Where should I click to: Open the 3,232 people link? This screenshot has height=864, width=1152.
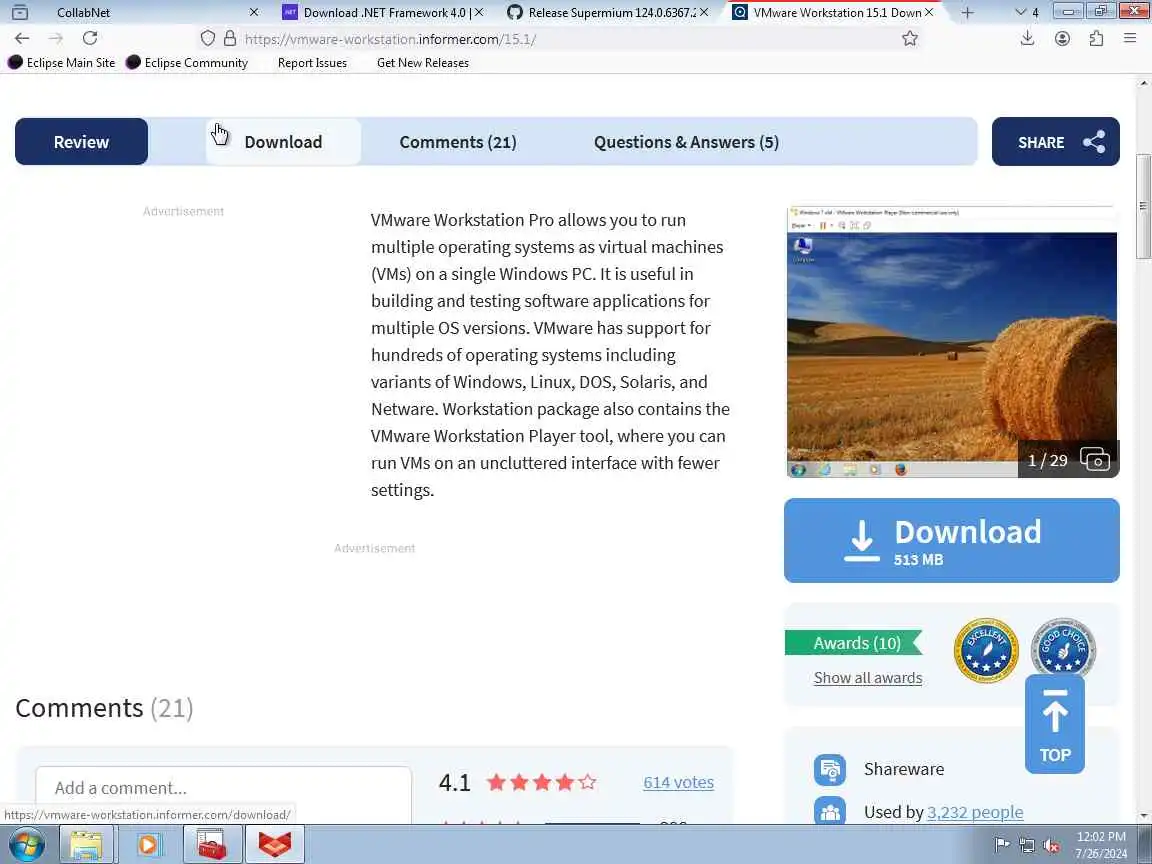[975, 812]
